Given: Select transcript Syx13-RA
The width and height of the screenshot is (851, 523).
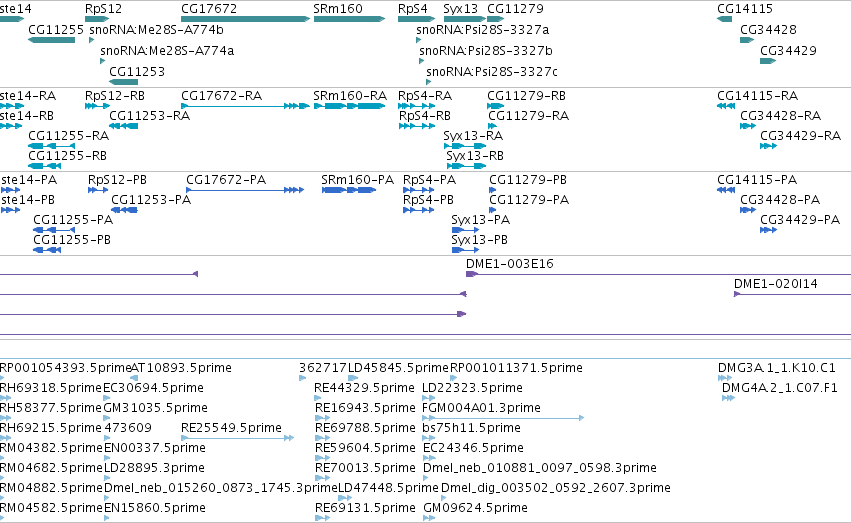Looking at the screenshot, I should point(465,146).
